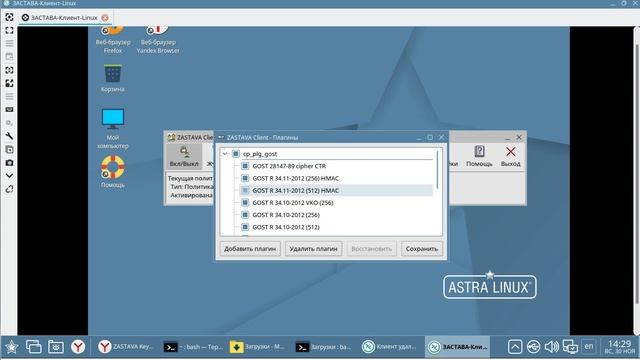
Task: Toggle the GOST R 34.11-2012 (256) HMAC checkbox
Action: [245, 178]
